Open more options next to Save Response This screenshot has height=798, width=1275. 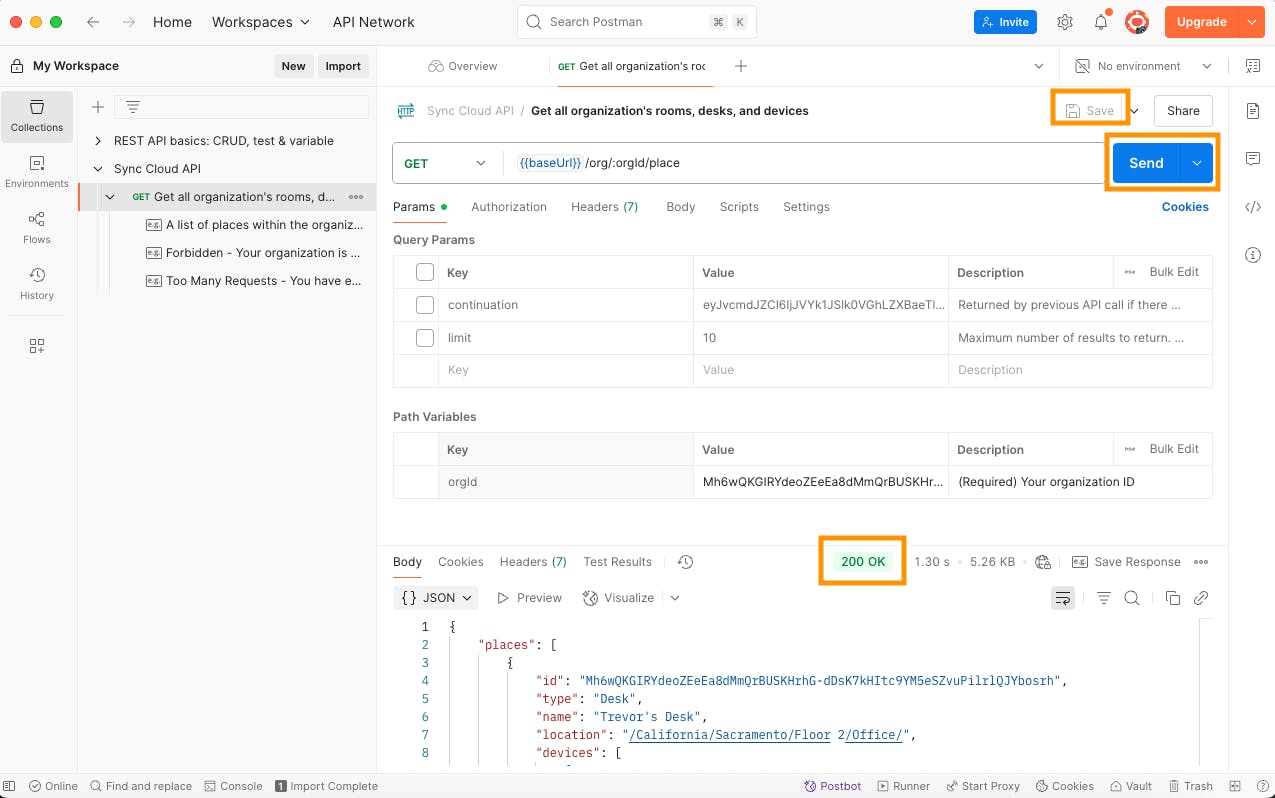(1201, 562)
